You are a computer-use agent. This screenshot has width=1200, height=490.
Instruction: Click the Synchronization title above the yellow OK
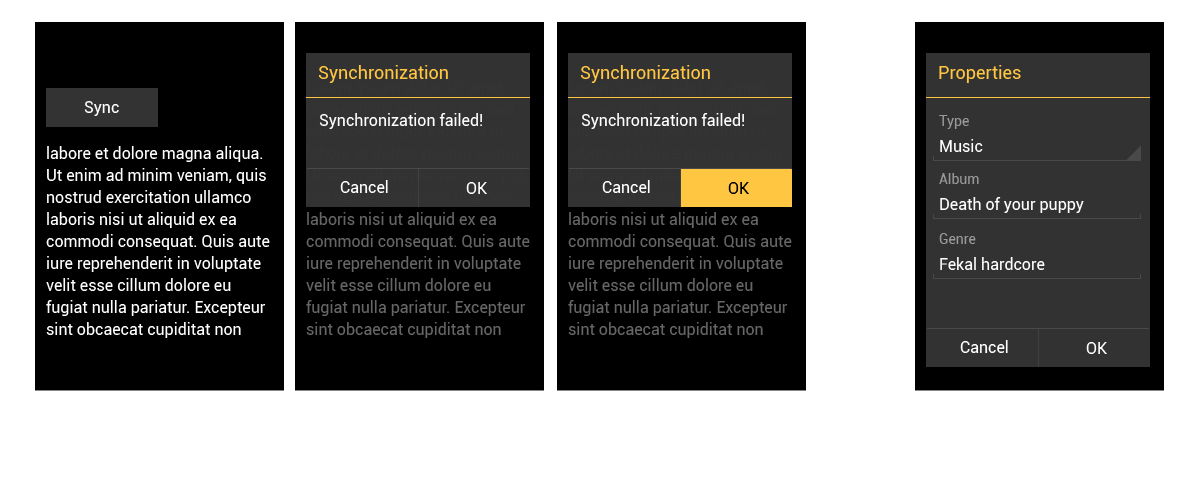click(645, 73)
